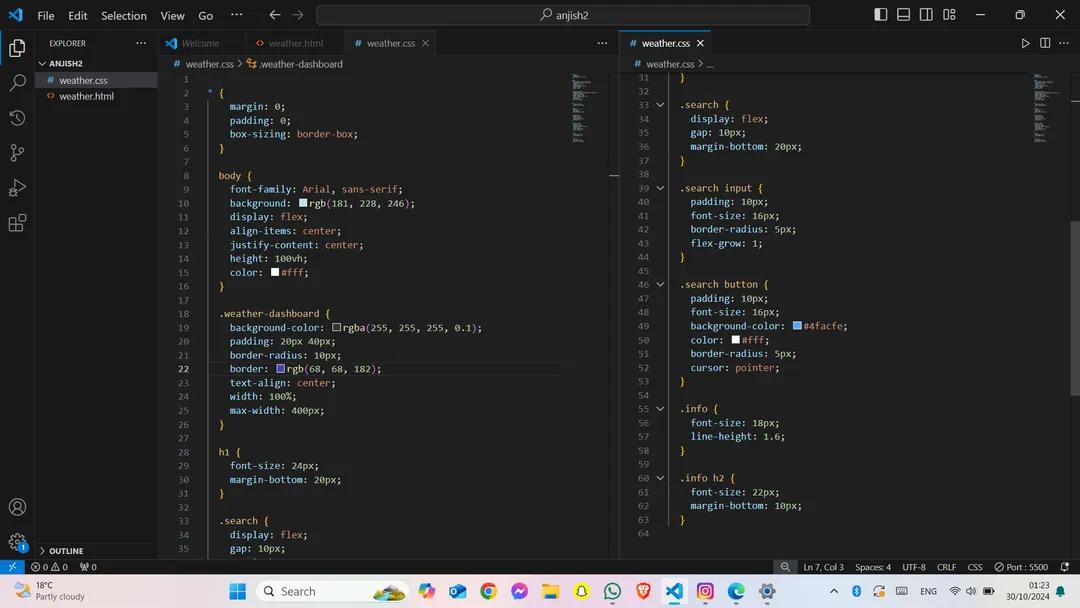Image resolution: width=1080 pixels, height=608 pixels.
Task: Toggle bottom panel layout button
Action: click(903, 14)
